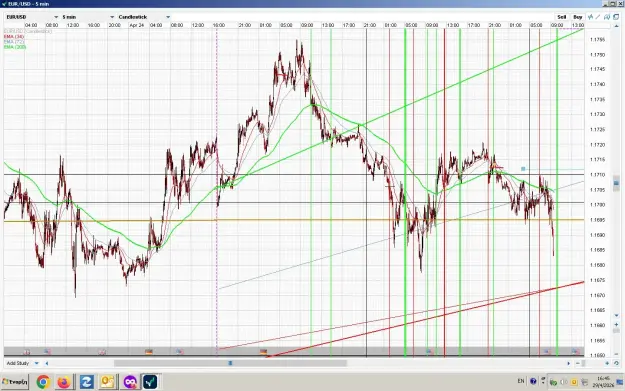The image size is (625, 391).
Task: Click the German flag event marker under the 04:00 label after Apr 24
Action: (x=149, y=352)
